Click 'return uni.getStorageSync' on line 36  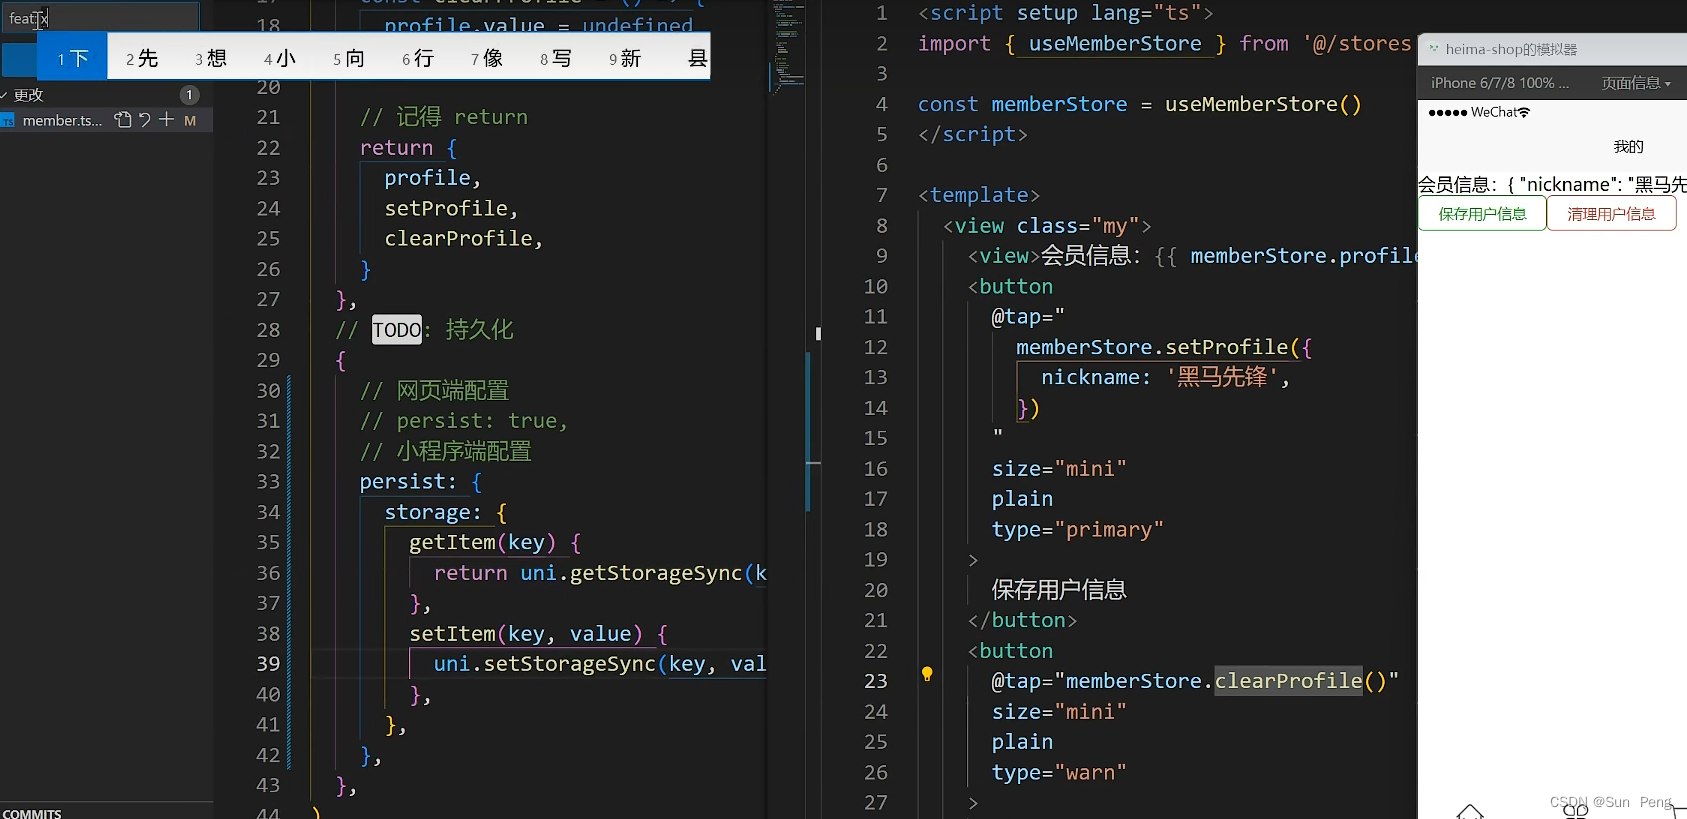588,573
